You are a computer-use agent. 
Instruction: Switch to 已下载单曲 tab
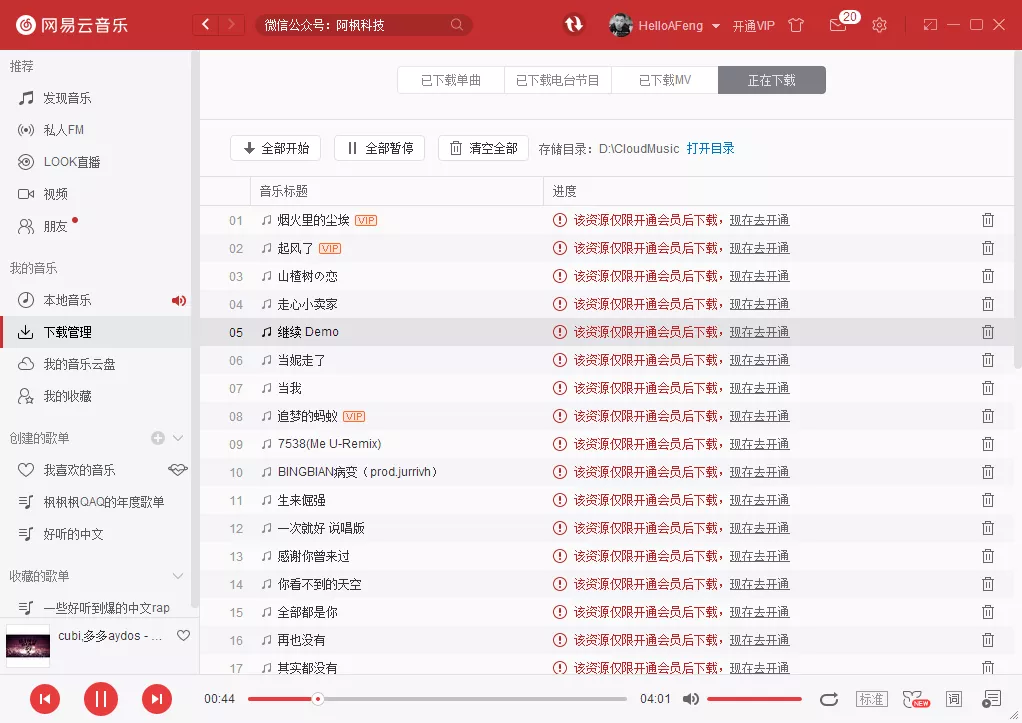[x=451, y=80]
